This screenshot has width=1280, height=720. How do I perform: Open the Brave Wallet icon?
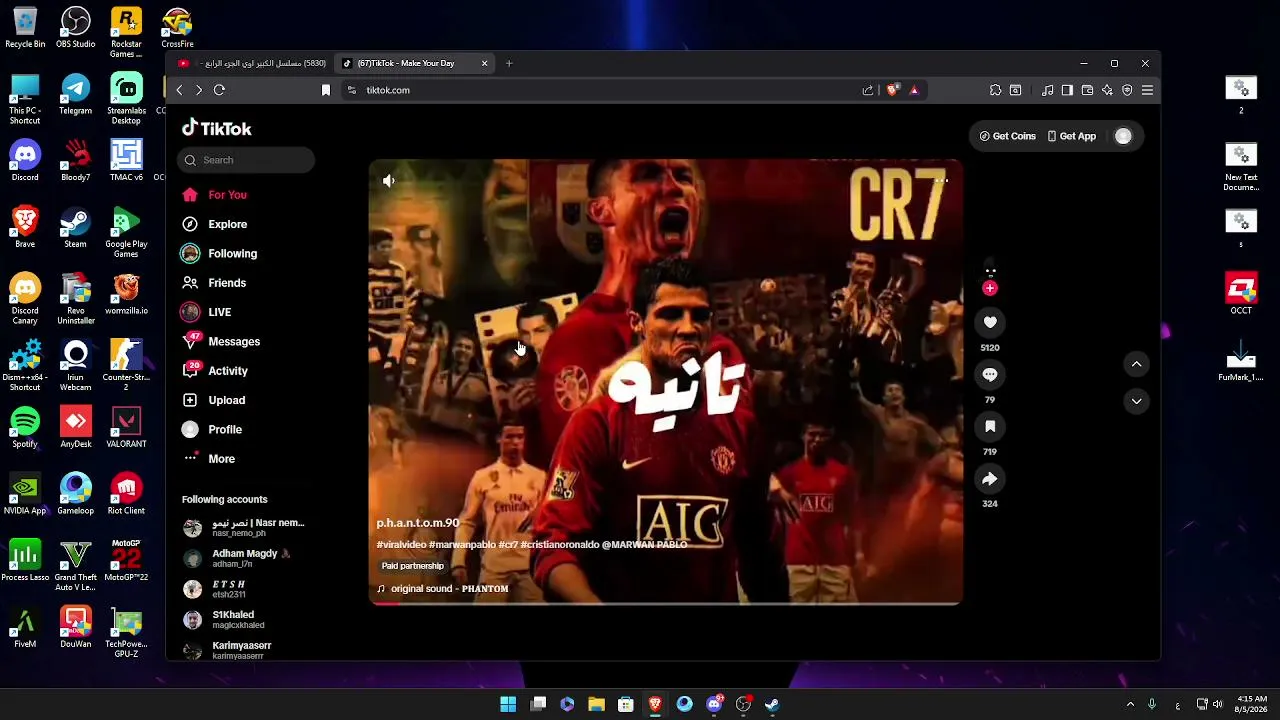pyautogui.click(x=1087, y=90)
